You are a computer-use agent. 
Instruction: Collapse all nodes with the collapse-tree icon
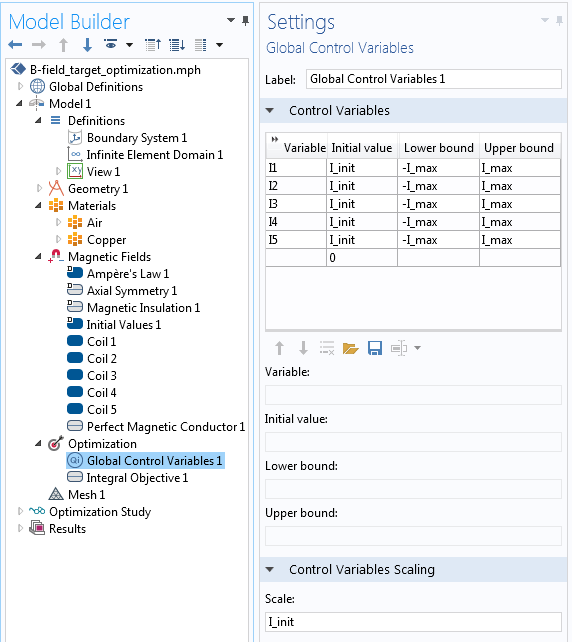pos(153,45)
